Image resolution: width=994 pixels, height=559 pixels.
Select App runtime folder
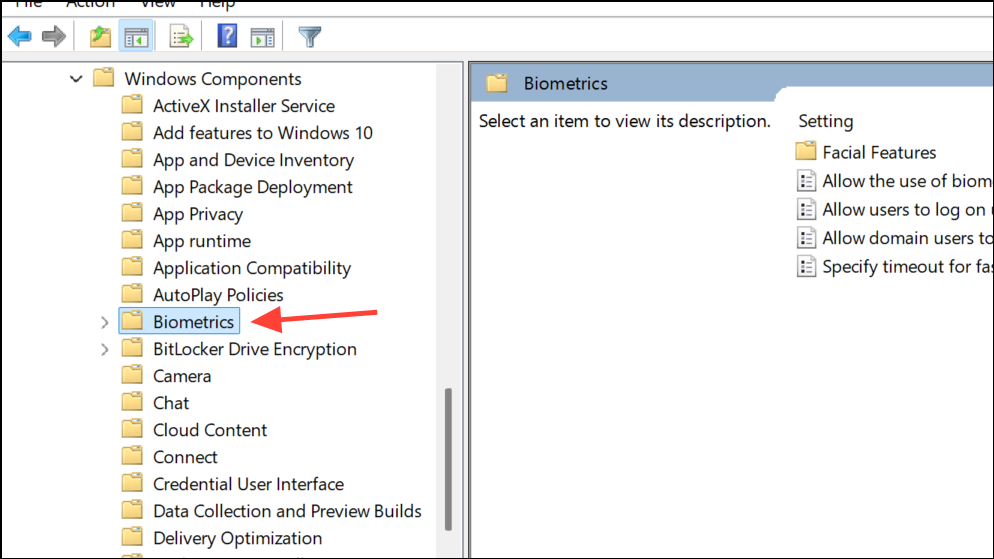click(202, 241)
